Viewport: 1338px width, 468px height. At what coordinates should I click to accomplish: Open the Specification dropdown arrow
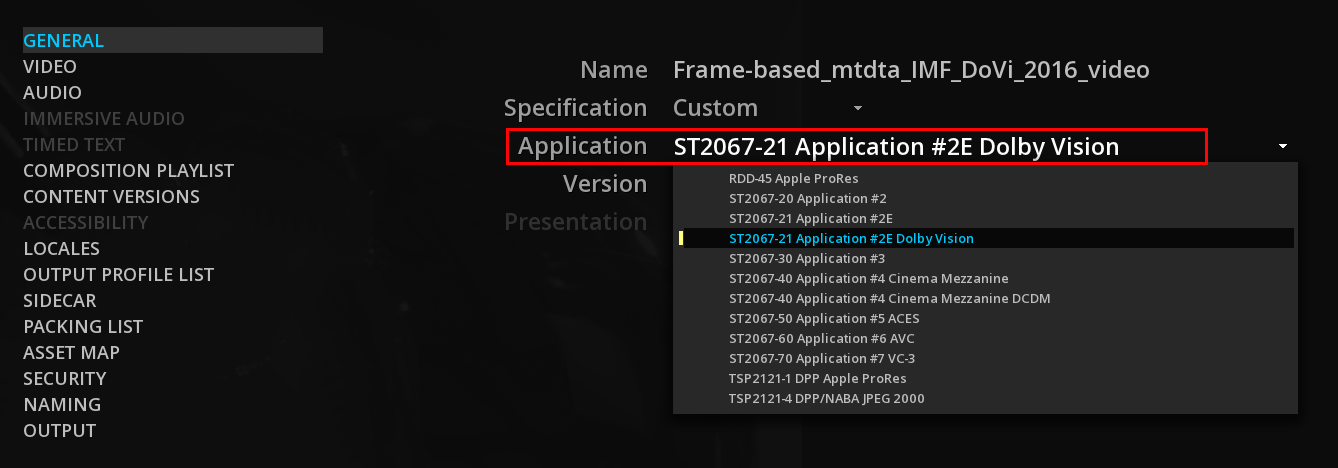pos(858,108)
